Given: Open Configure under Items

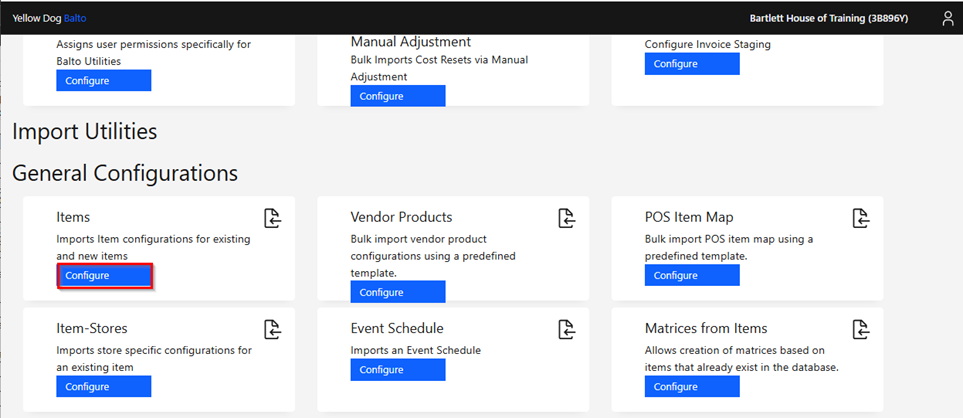Looking at the screenshot, I should click(104, 276).
